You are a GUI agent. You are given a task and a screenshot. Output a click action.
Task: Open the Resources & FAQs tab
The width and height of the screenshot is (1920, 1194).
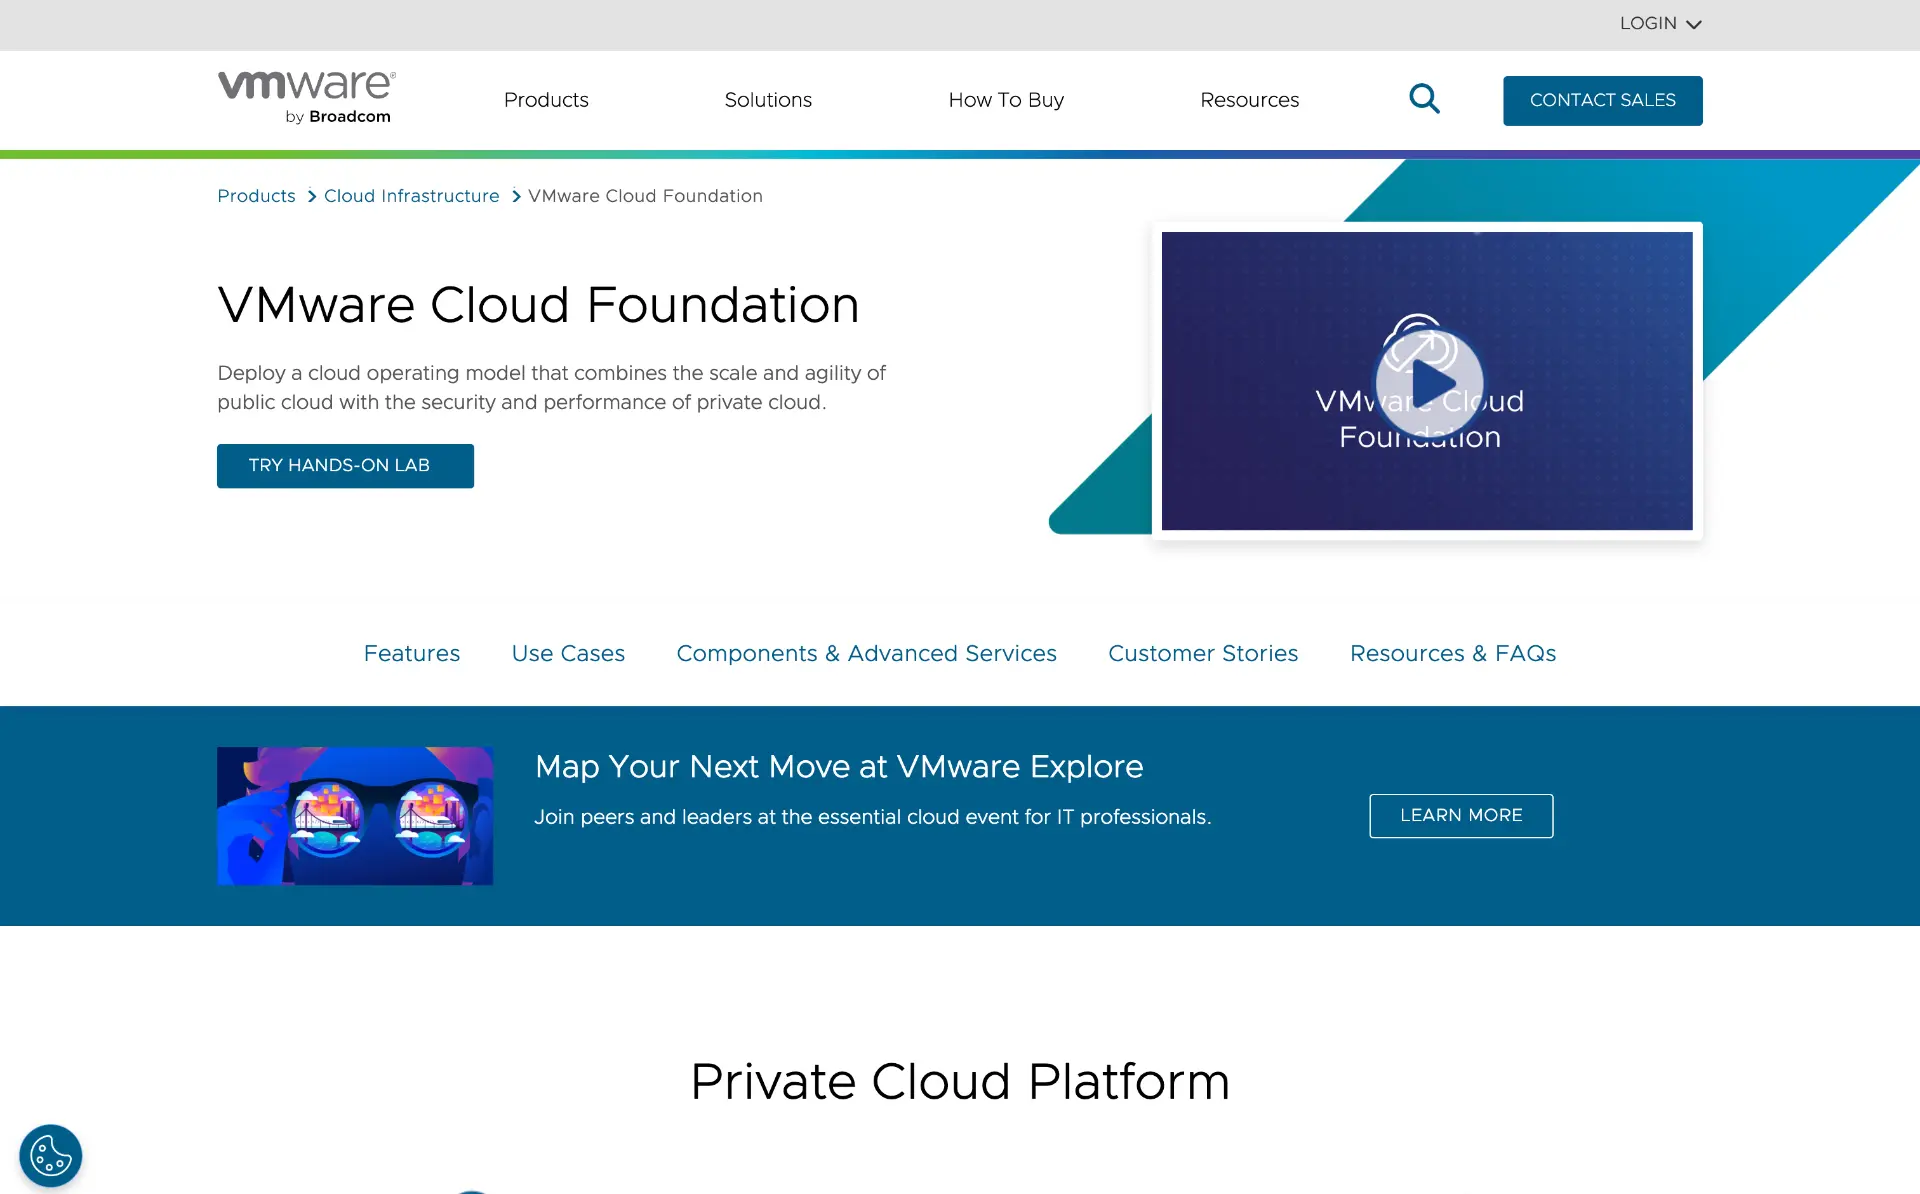(x=1452, y=653)
